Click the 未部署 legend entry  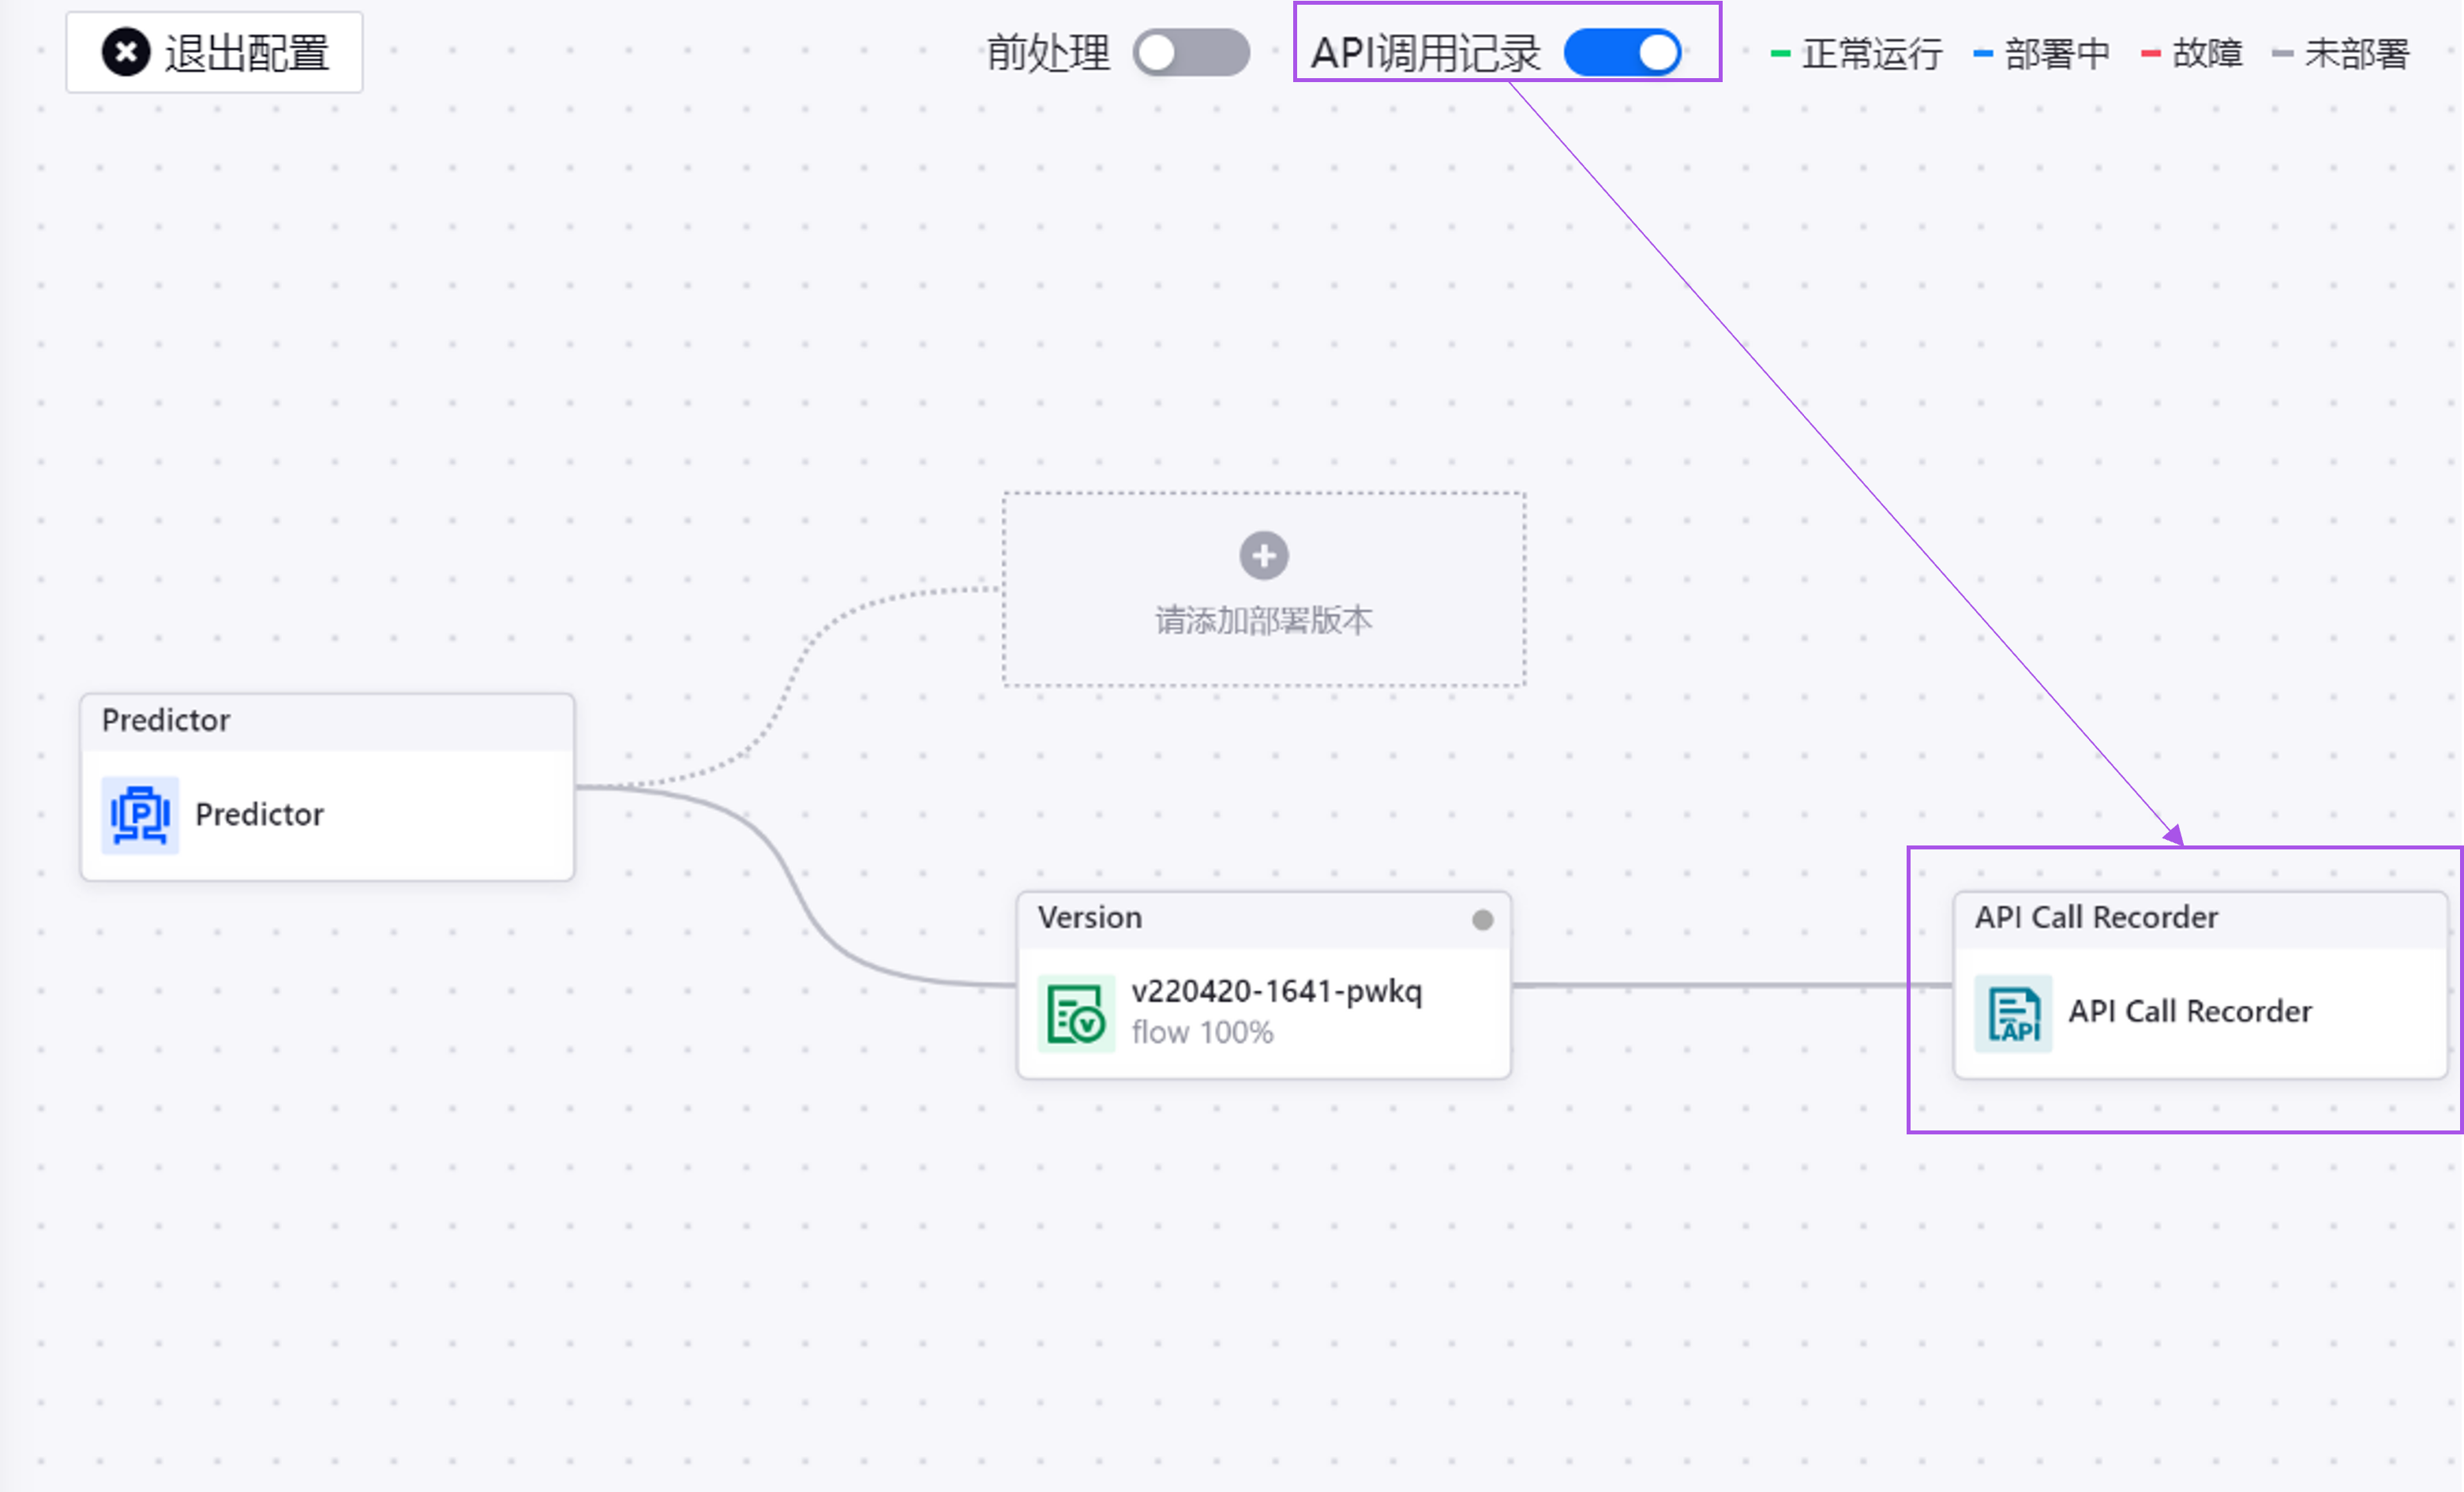[x=2340, y=53]
